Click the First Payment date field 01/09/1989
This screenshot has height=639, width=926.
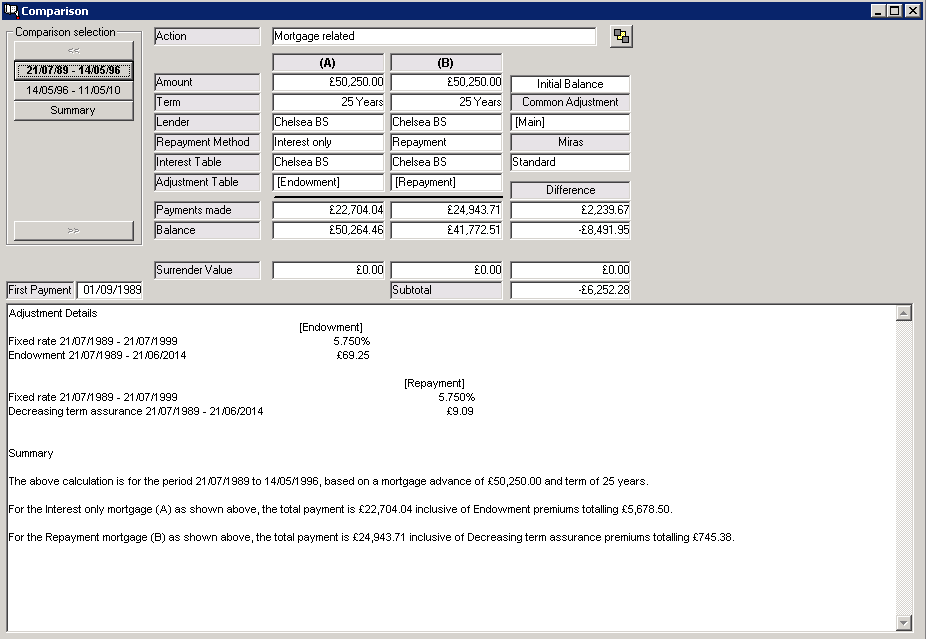click(x=110, y=290)
